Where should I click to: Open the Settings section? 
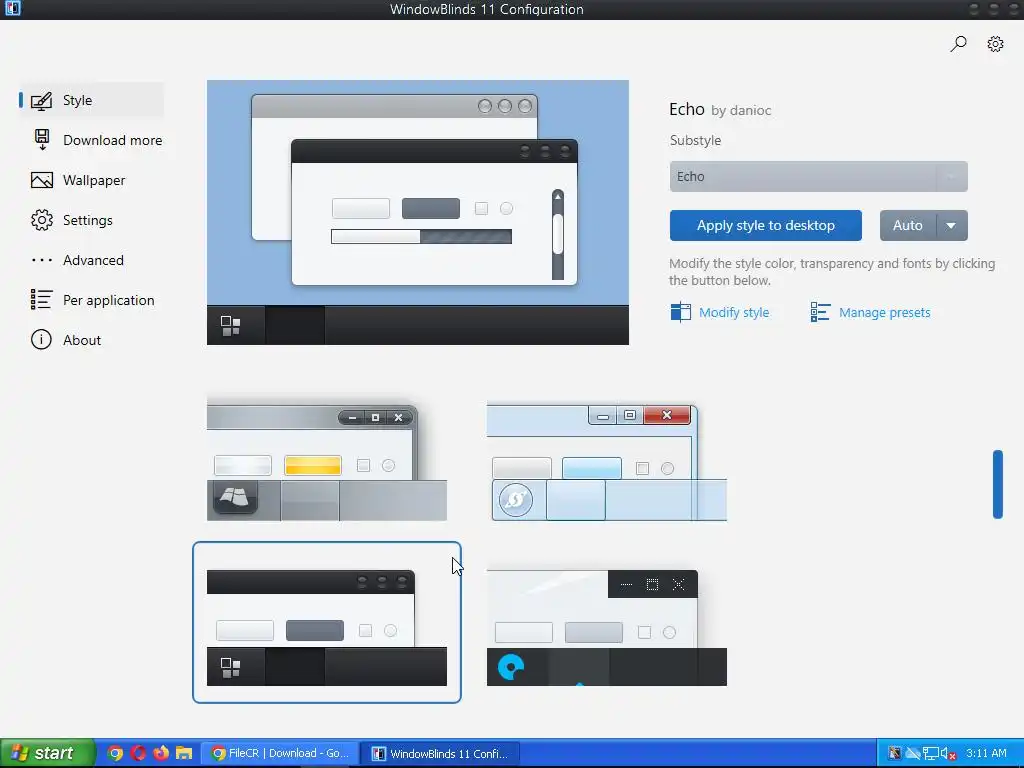(x=91, y=220)
